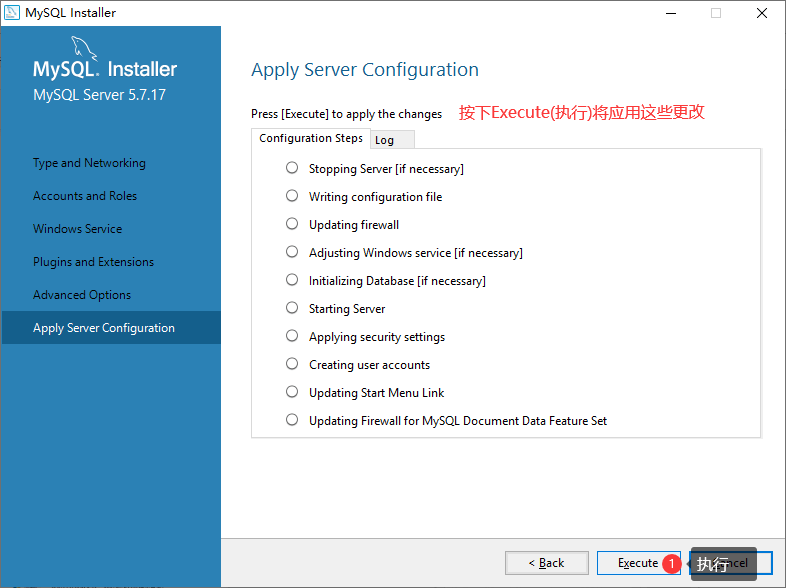This screenshot has width=786, height=588.
Task: Click the 'MySQL Server 5.7.17' label
Action: coord(99,95)
